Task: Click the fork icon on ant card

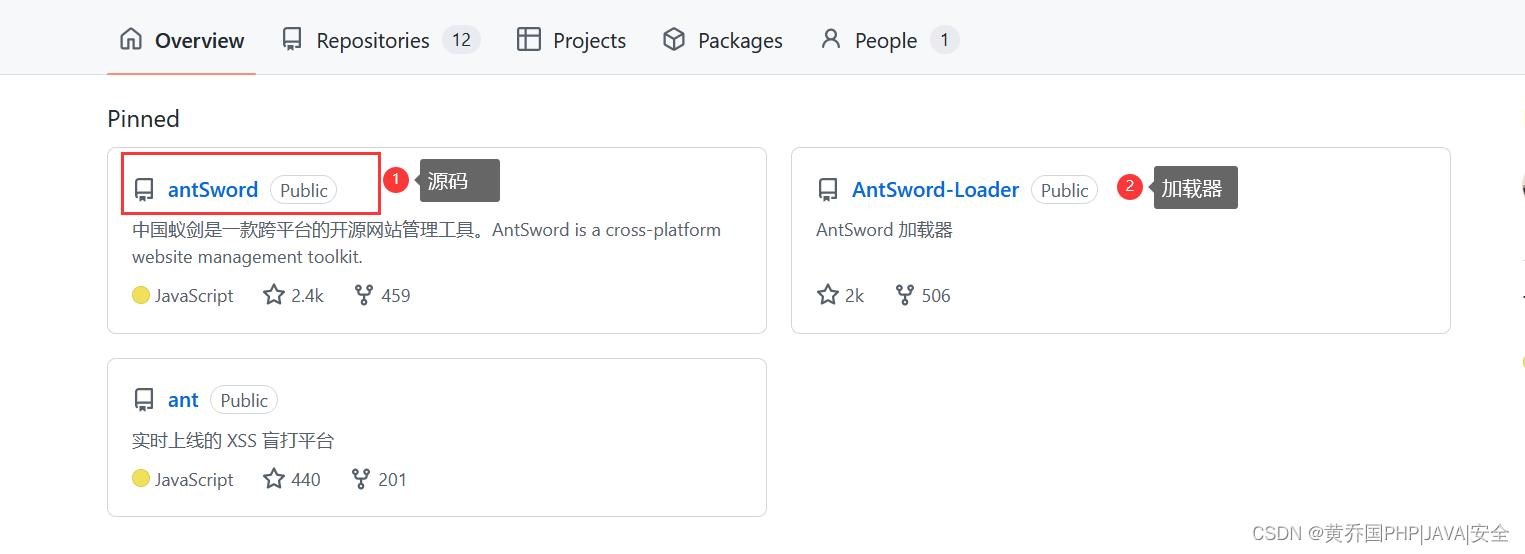Action: pos(361,479)
